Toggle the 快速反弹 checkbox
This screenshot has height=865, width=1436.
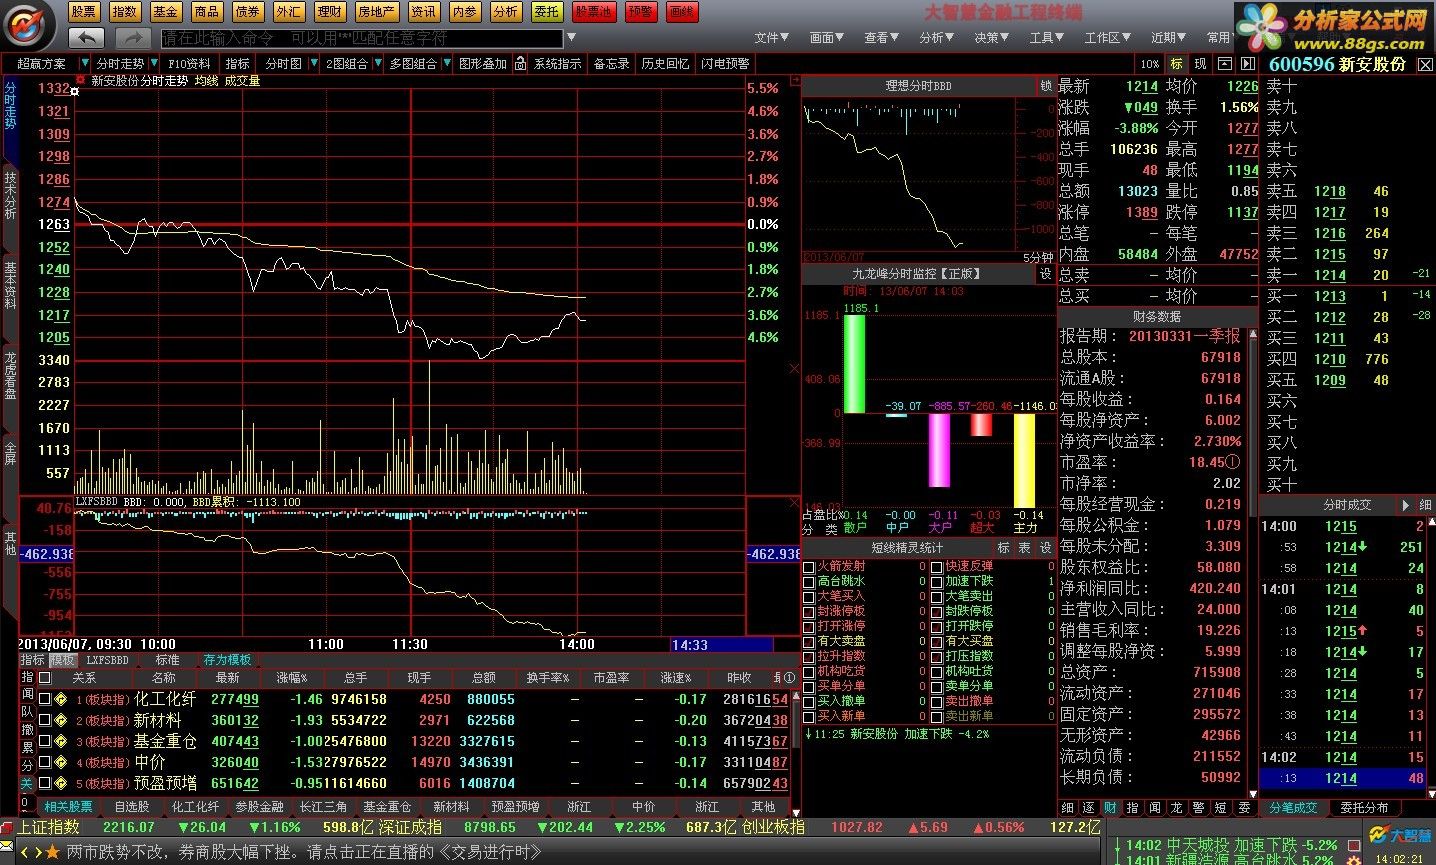point(937,567)
